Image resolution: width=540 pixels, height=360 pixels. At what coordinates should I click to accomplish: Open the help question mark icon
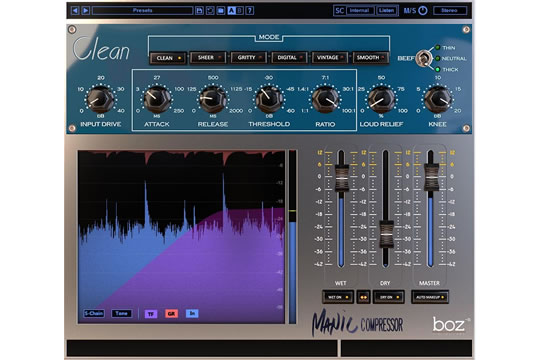pos(250,11)
